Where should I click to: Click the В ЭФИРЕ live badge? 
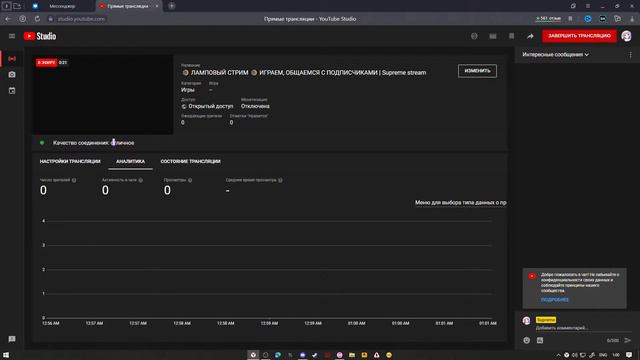[46, 62]
